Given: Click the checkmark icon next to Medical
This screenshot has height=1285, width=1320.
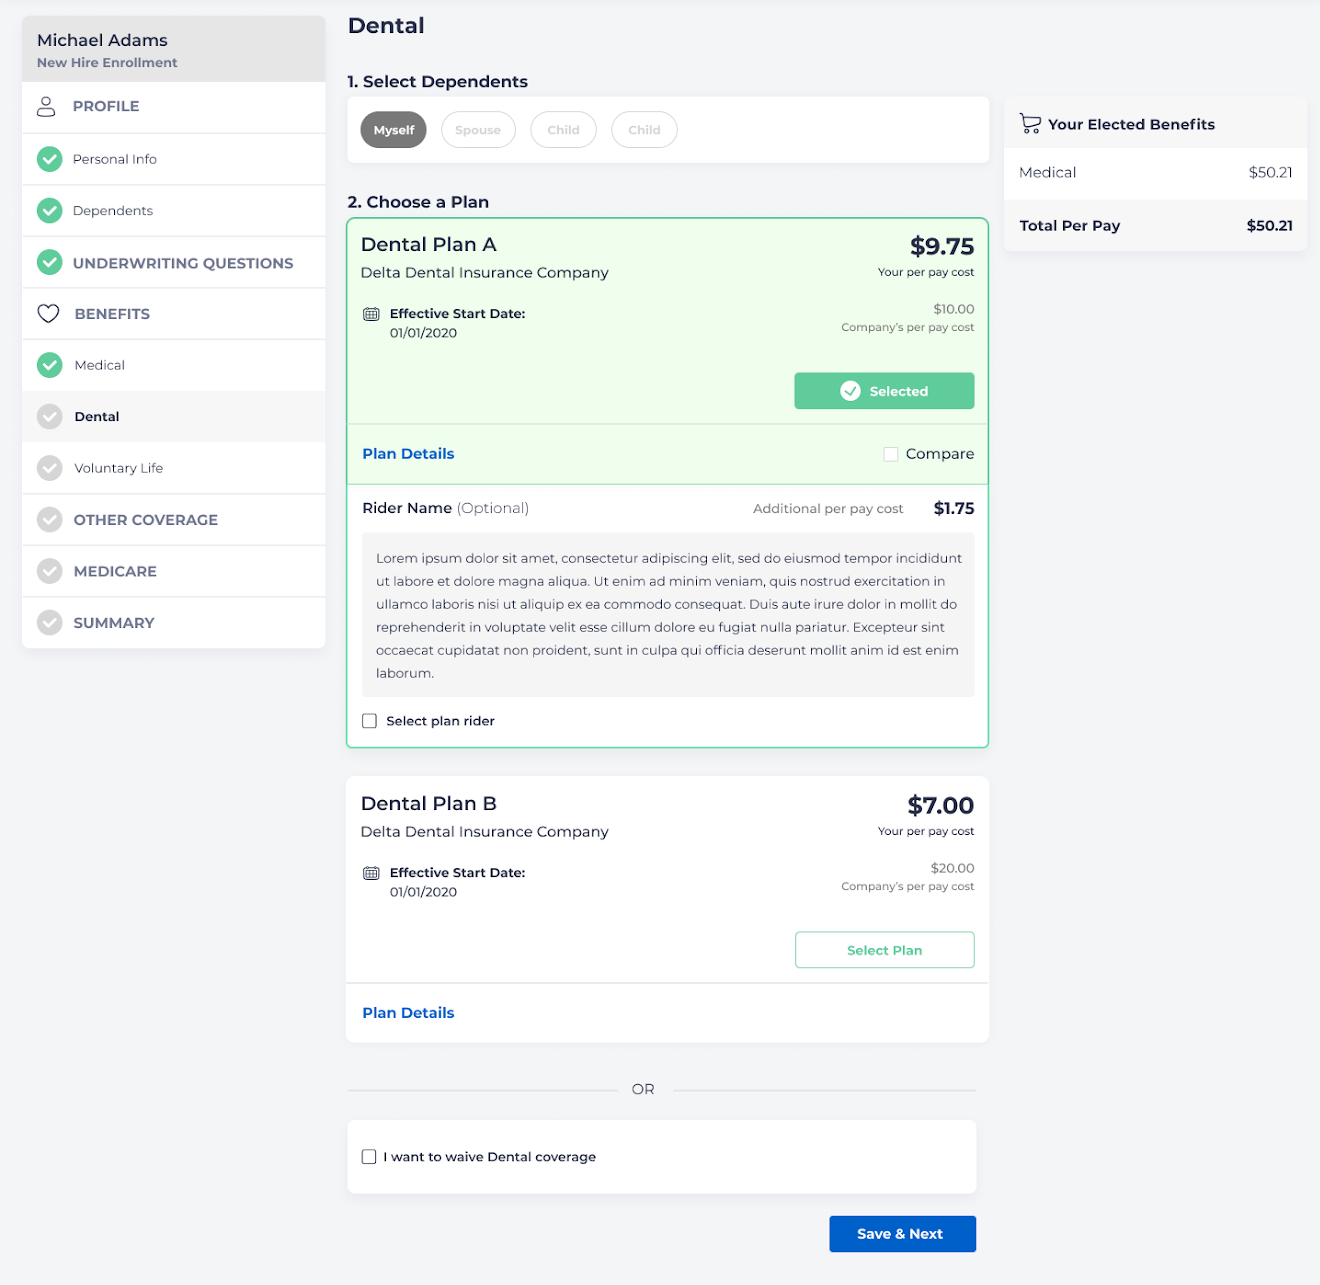Looking at the screenshot, I should [49, 365].
